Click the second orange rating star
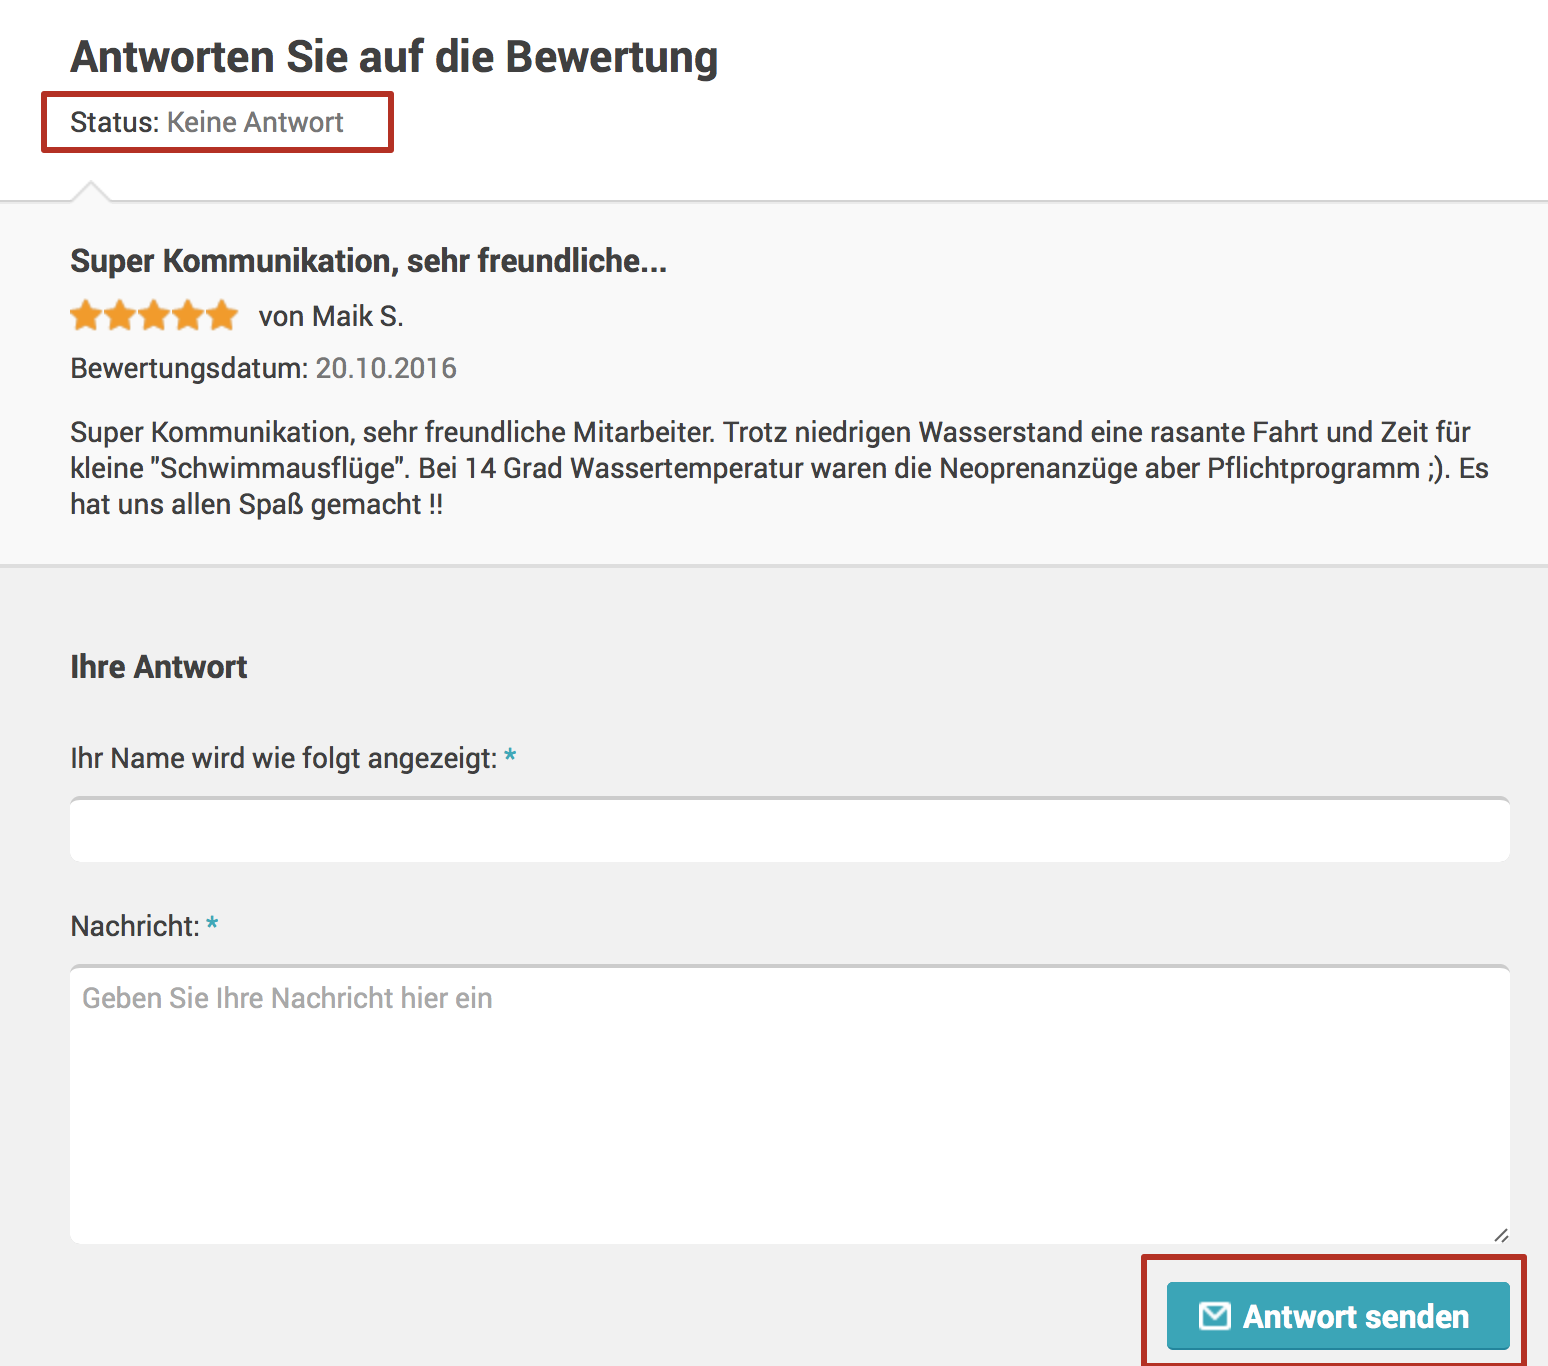 pos(120,316)
